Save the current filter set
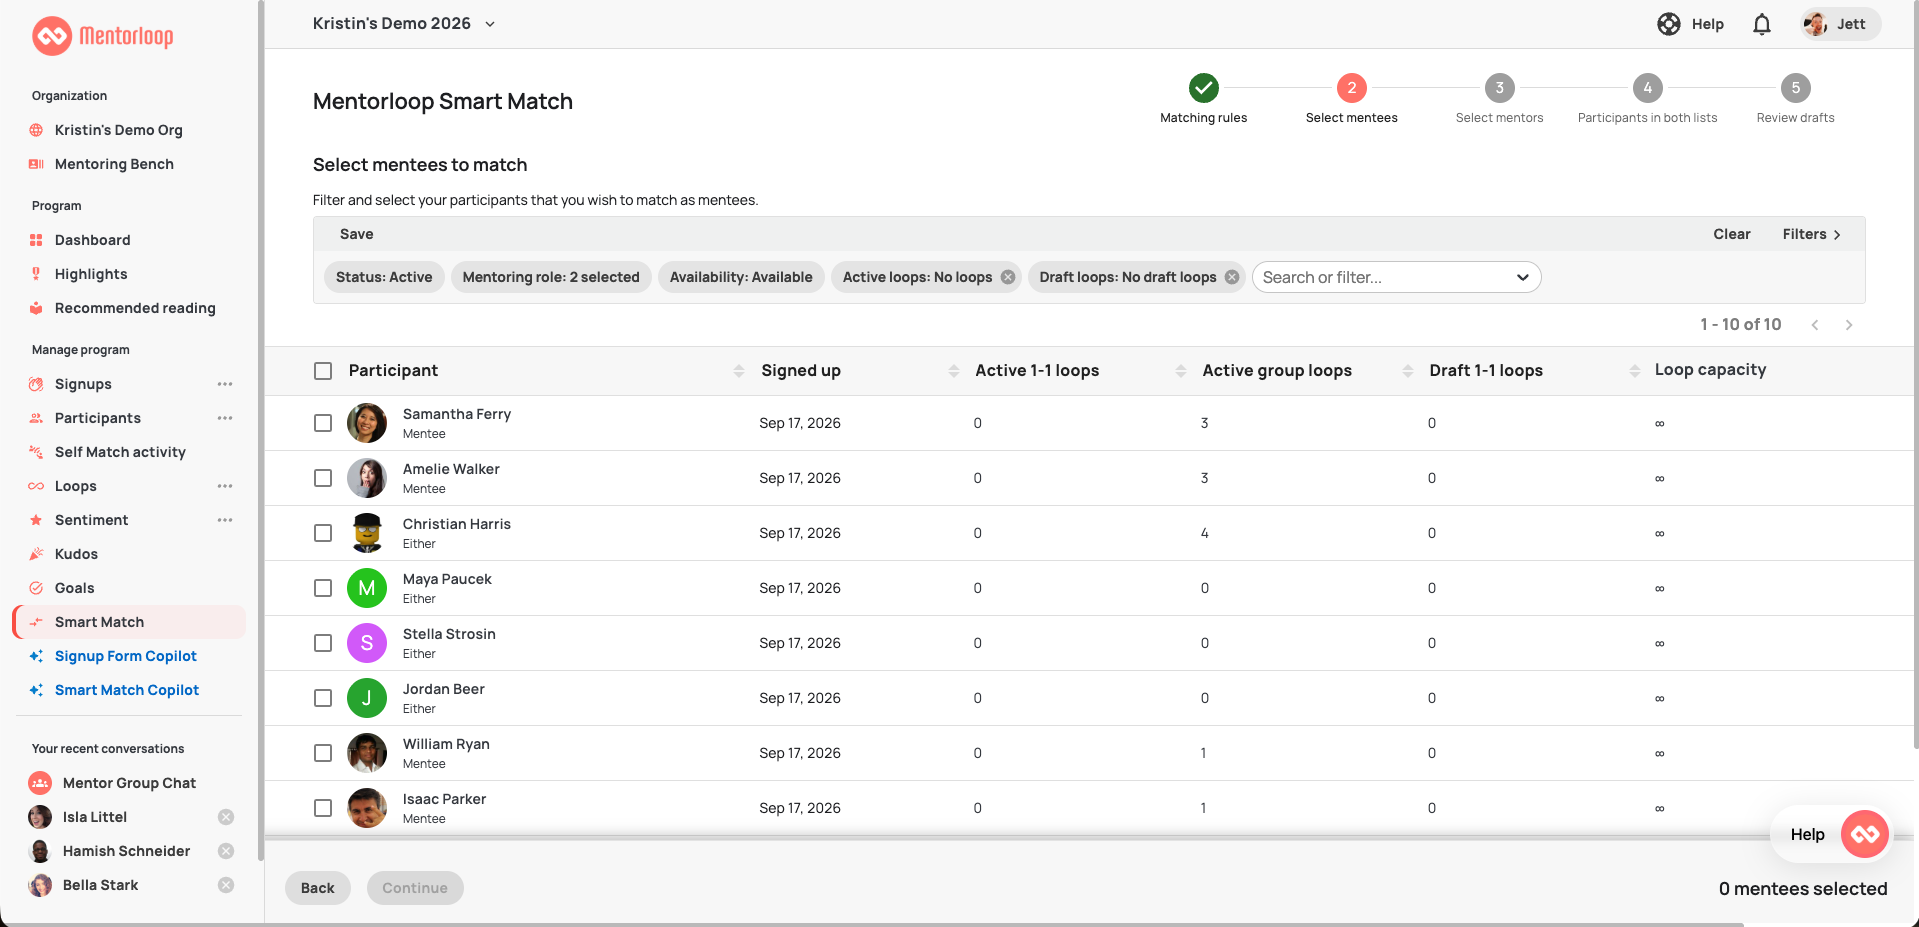Image resolution: width=1919 pixels, height=927 pixels. 357,234
